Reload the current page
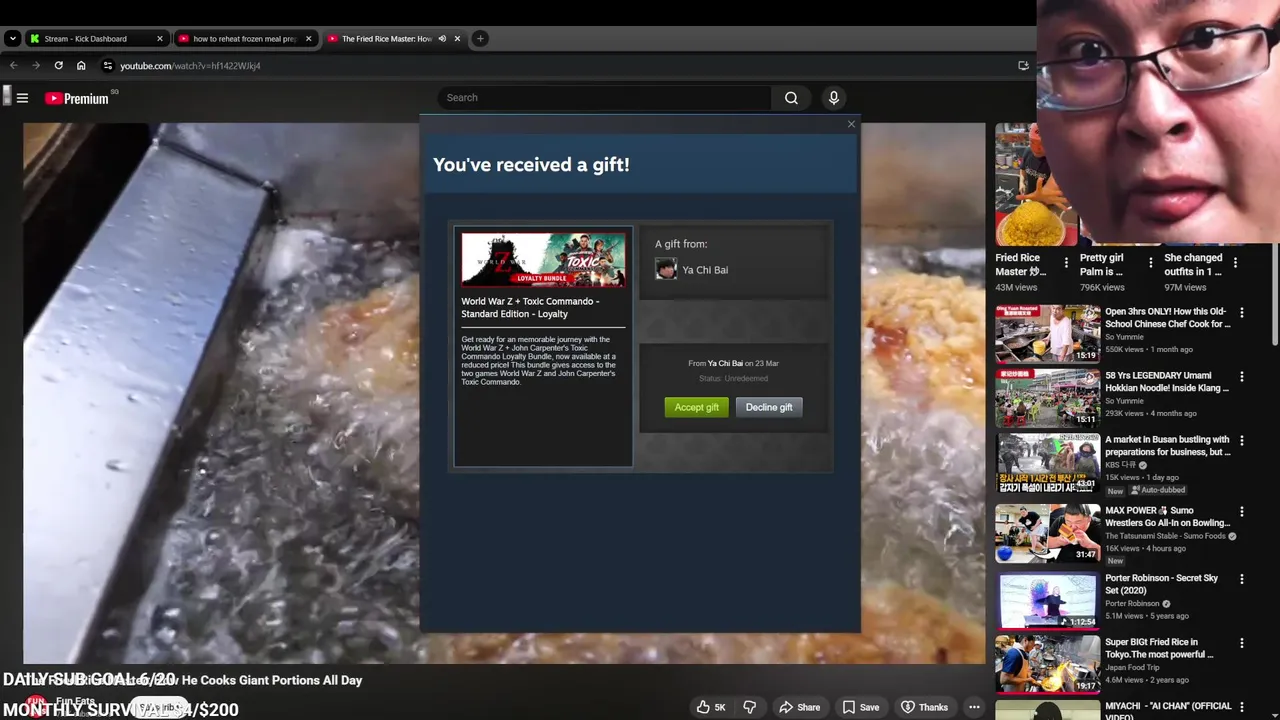 click(58, 65)
